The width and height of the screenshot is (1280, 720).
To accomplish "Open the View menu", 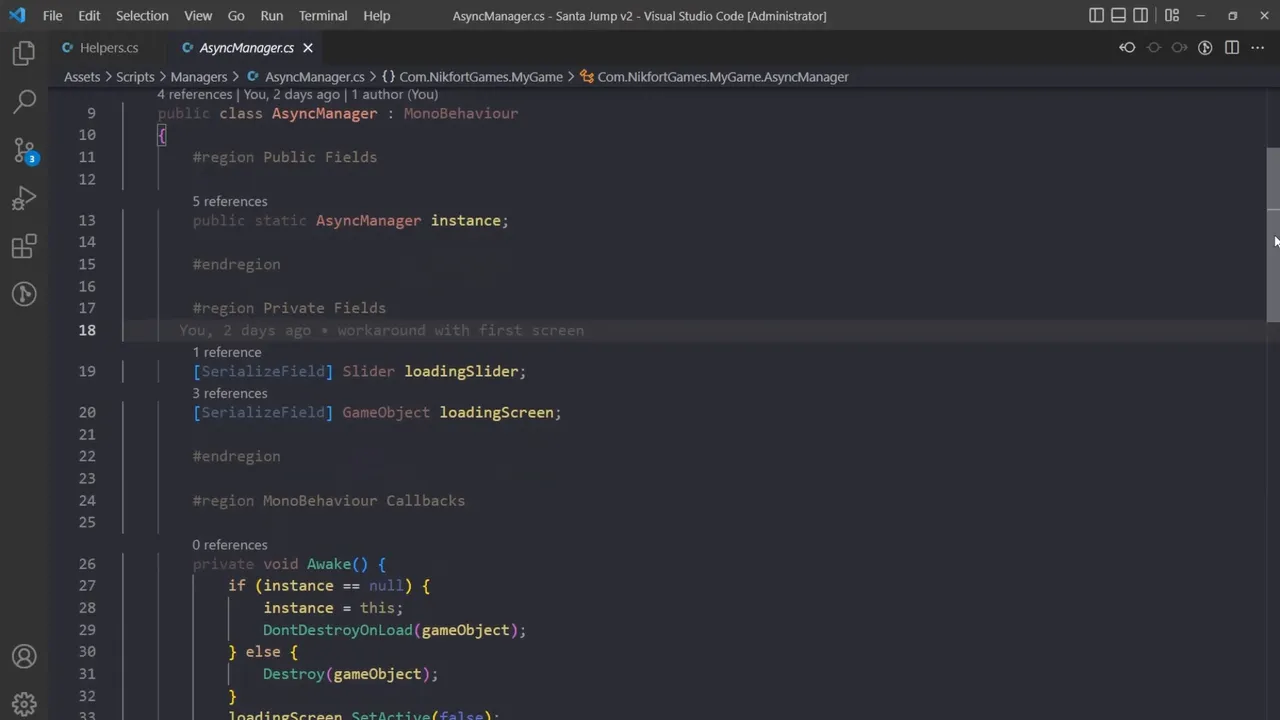I will coord(198,16).
